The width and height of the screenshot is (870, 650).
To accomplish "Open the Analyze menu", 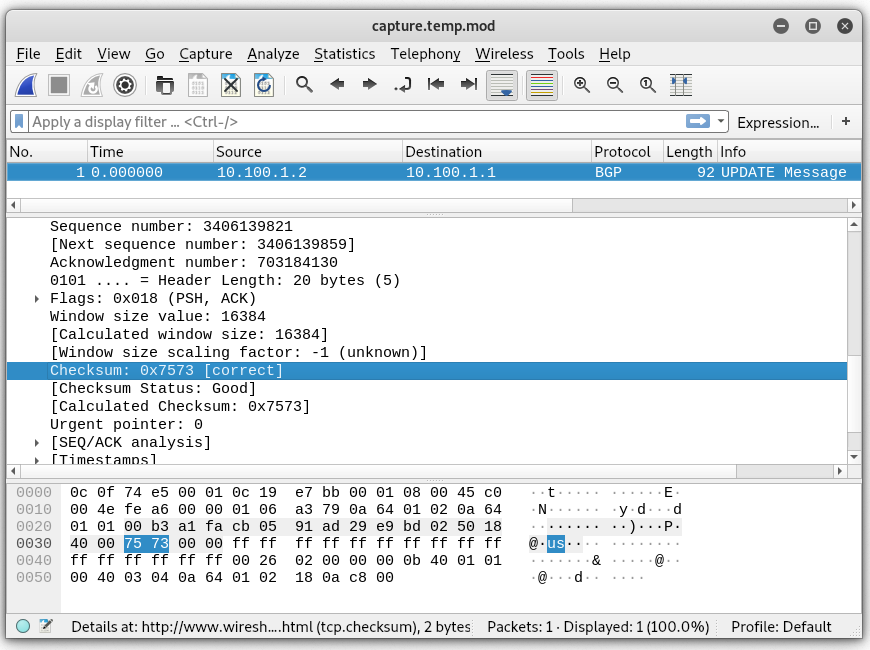I will pyautogui.click(x=273, y=54).
